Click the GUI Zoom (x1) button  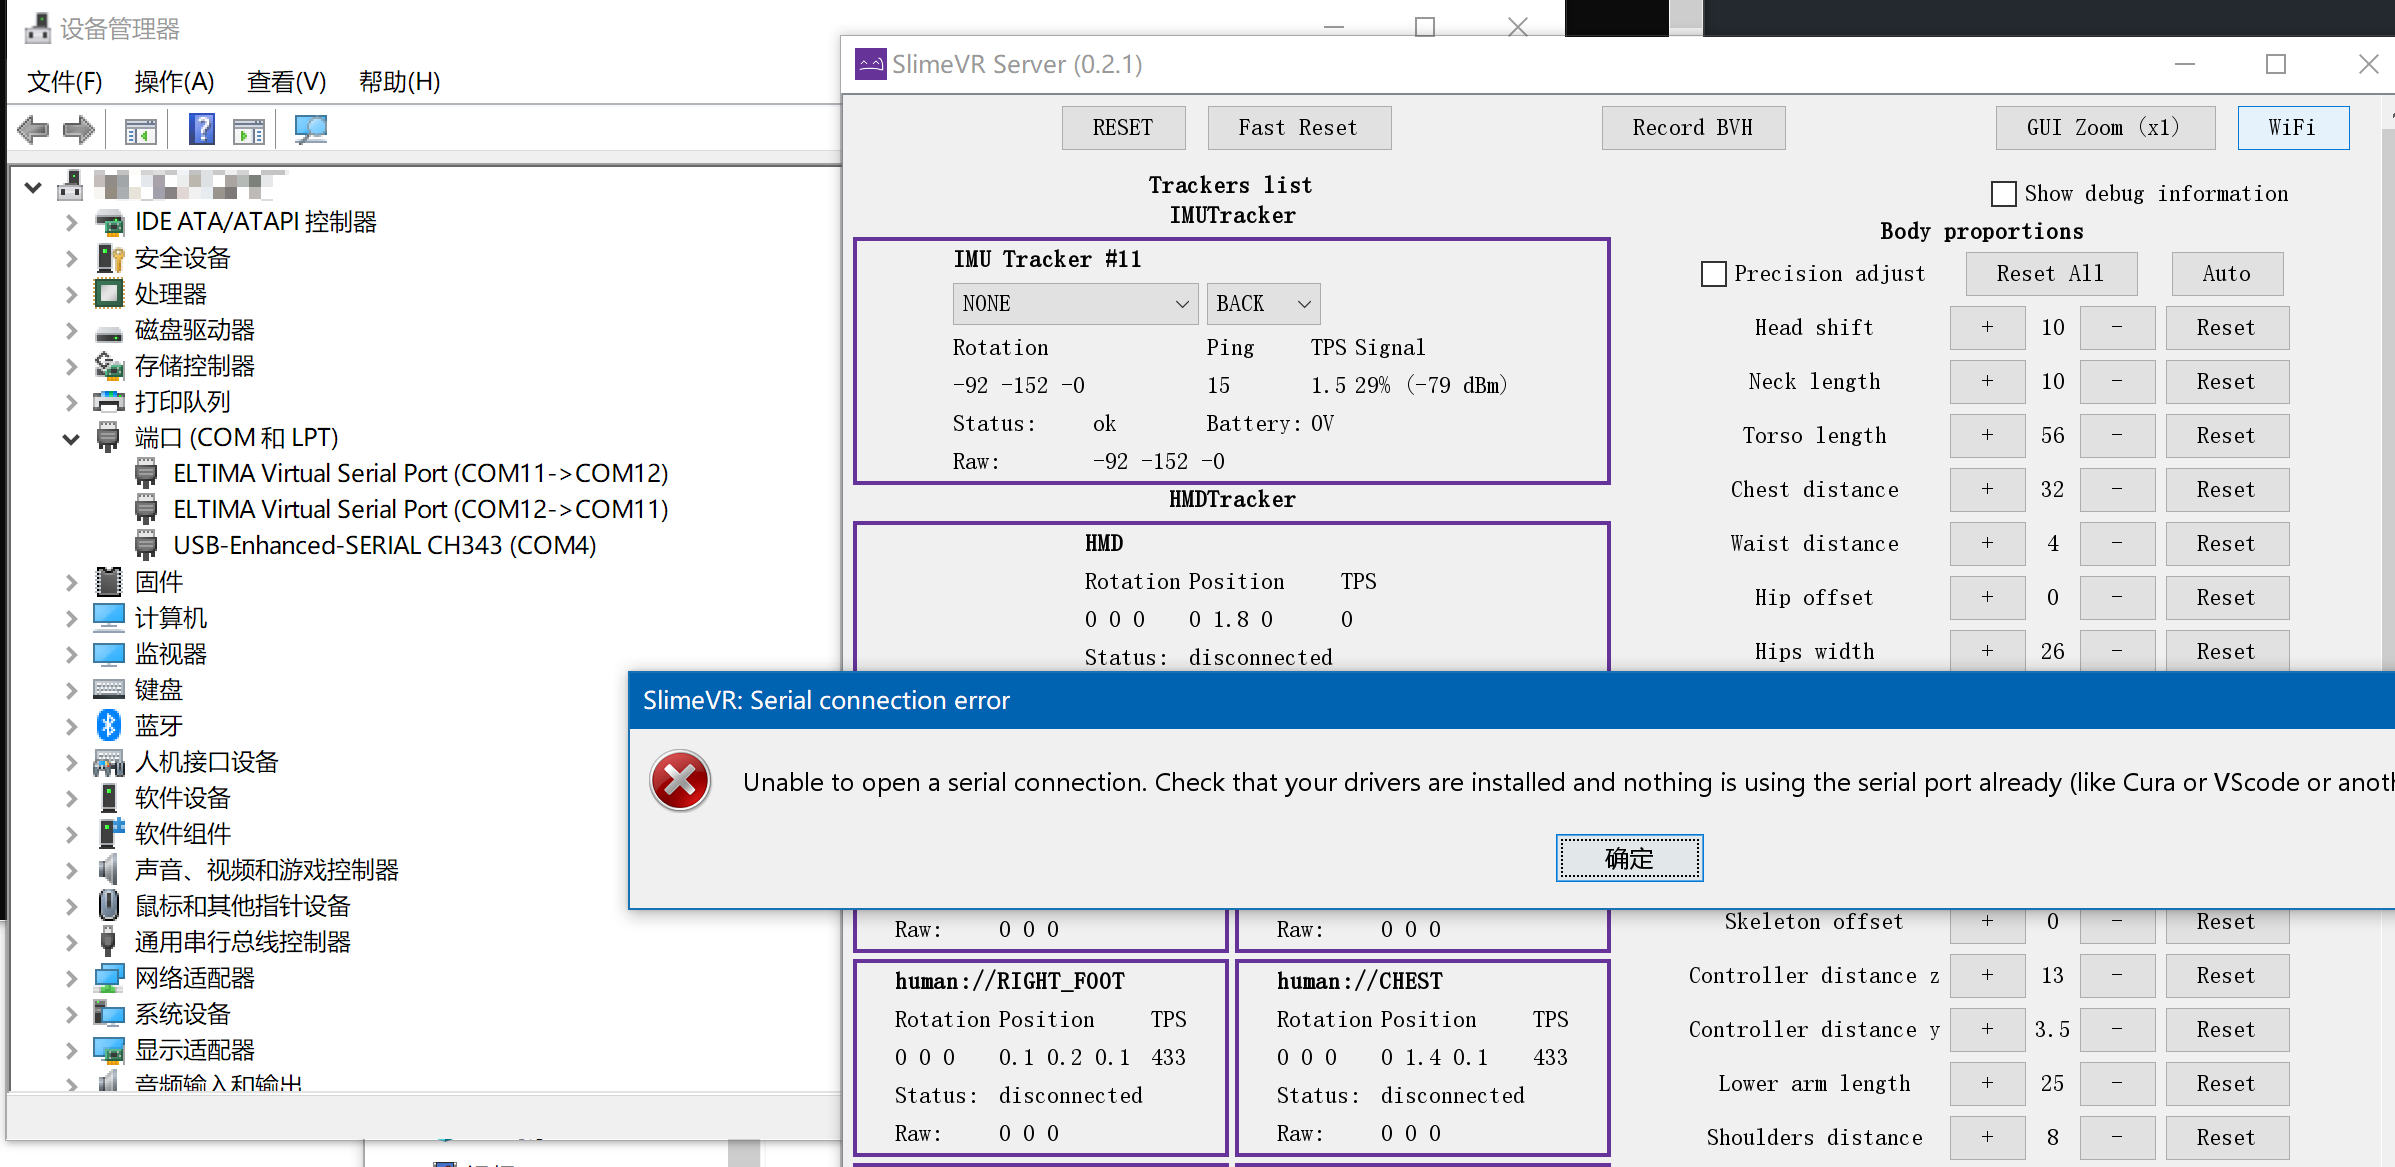pos(2104,127)
